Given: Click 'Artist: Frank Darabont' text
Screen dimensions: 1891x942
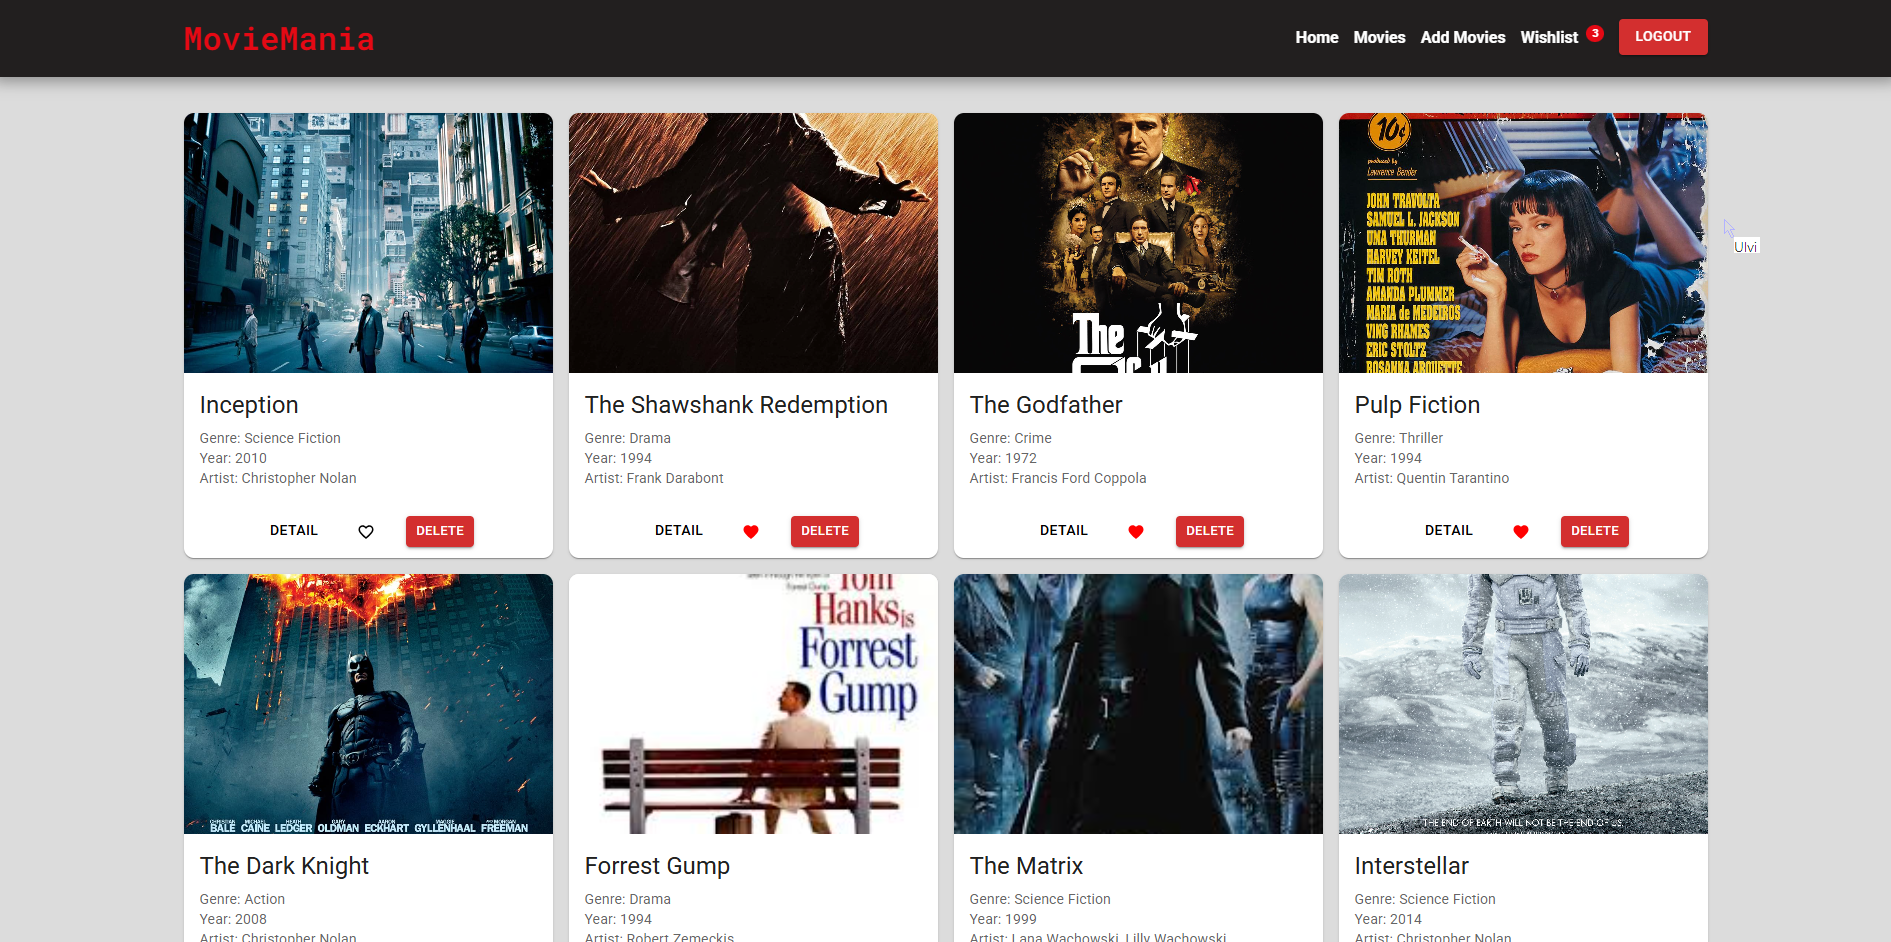Looking at the screenshot, I should (x=654, y=478).
